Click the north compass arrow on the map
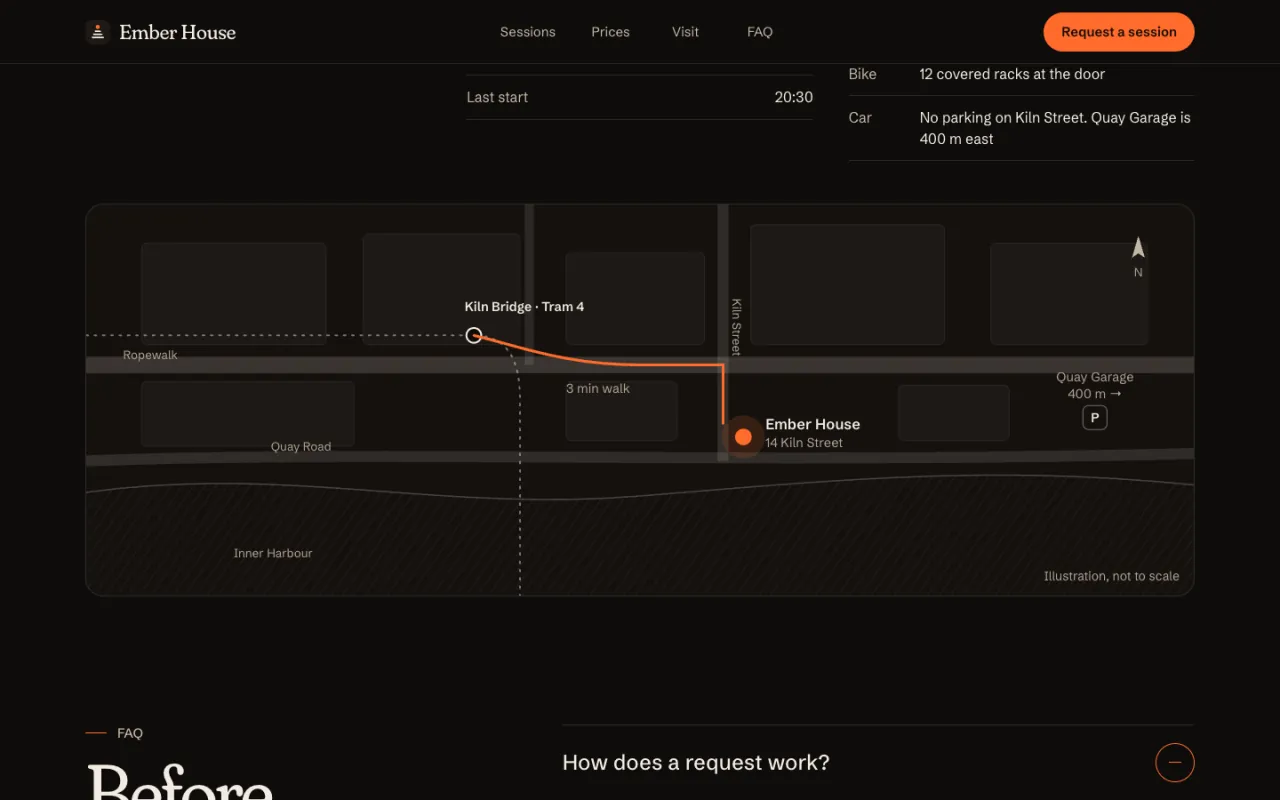 (x=1138, y=248)
